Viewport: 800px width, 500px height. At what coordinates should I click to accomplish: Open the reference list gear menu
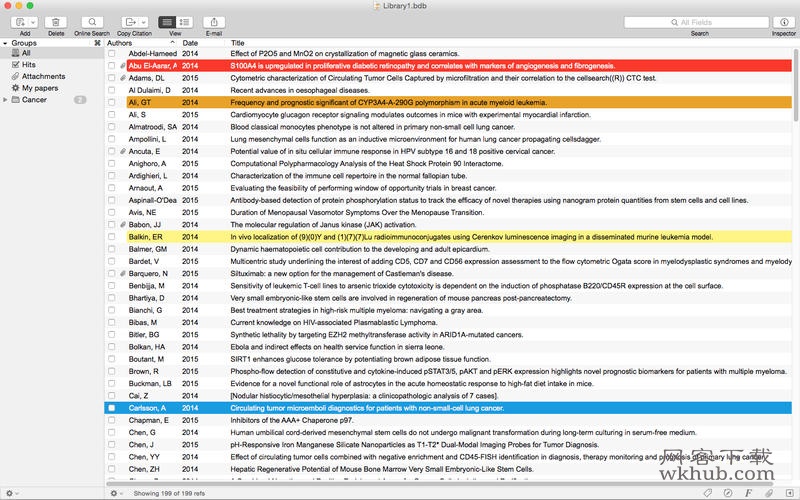pos(116,493)
